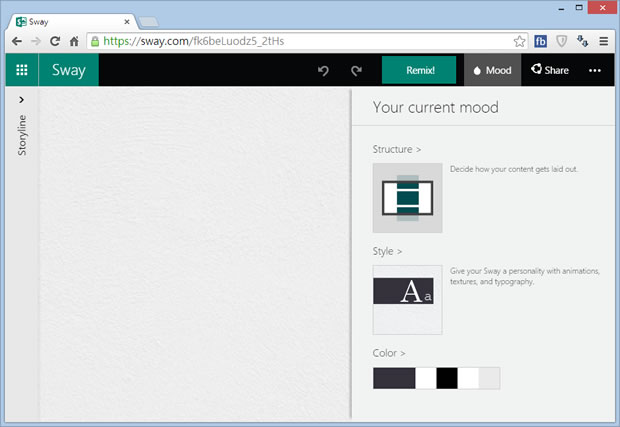Click the 'Give your Sway a personality' description
The width and height of the screenshot is (620, 427).
pos(525,276)
